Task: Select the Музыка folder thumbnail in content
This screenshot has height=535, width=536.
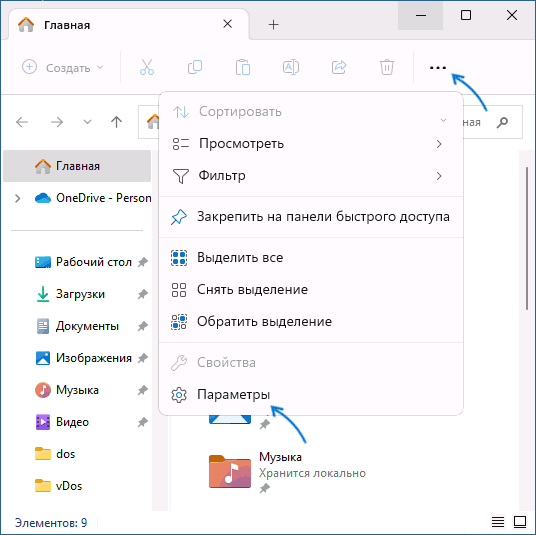Action: 230,471
